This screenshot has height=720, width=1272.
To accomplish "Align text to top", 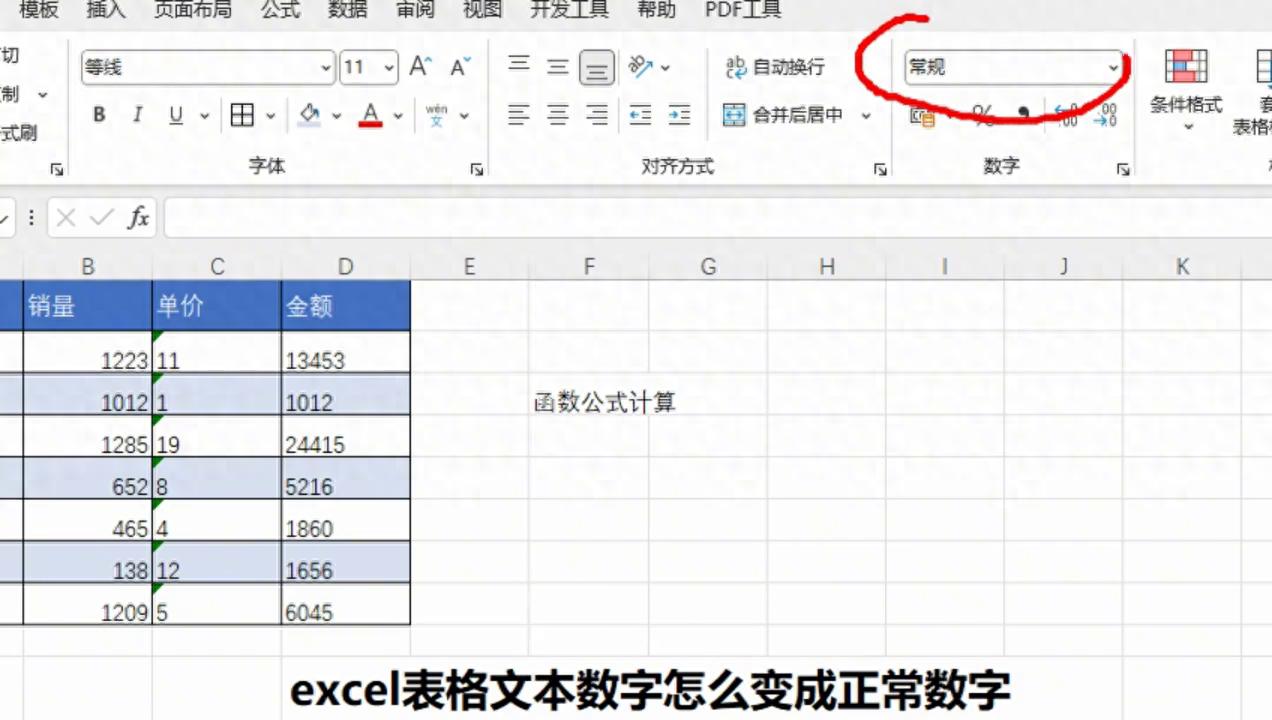I will click(518, 66).
